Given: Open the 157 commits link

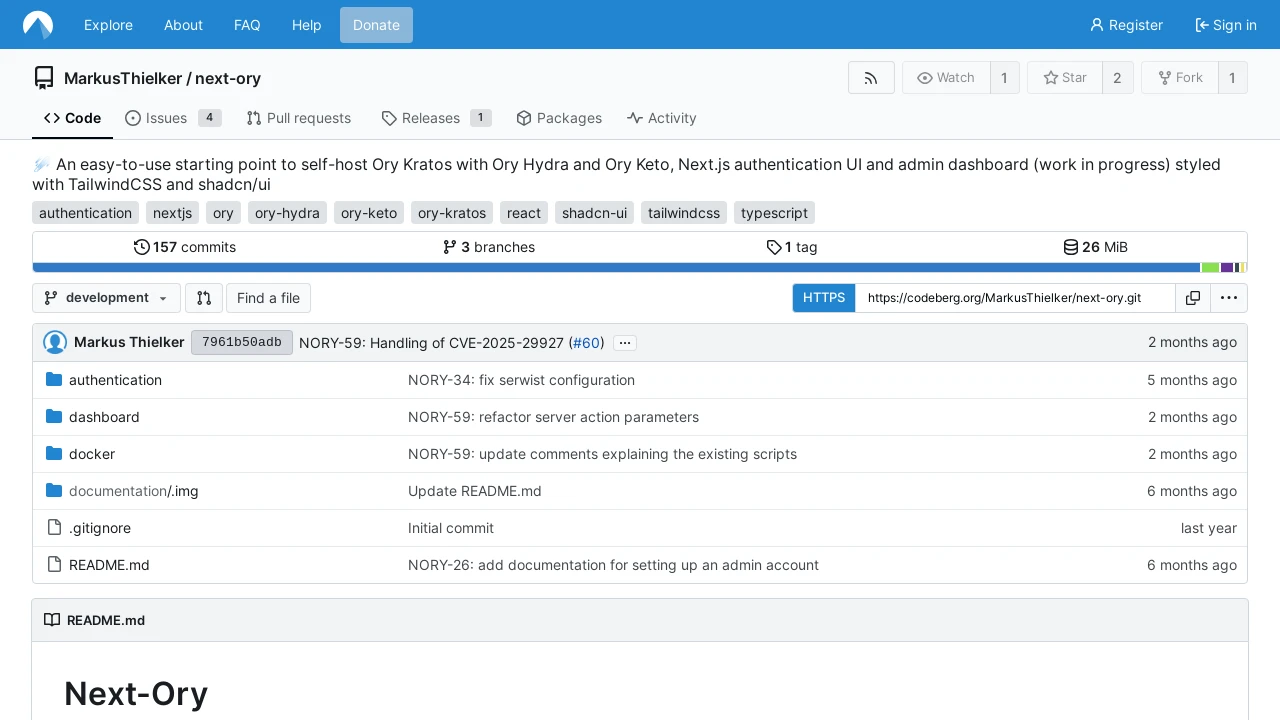Looking at the screenshot, I should [x=185, y=247].
